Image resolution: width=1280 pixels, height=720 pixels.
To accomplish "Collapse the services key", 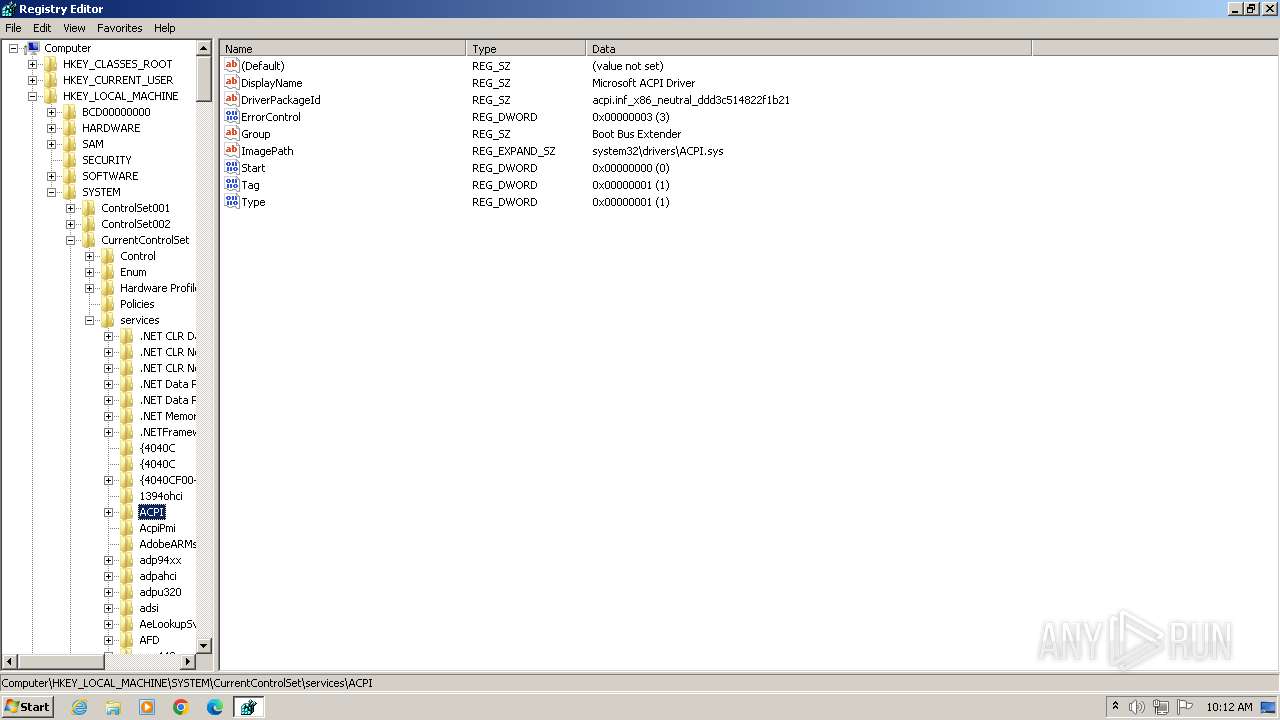I will [x=90, y=320].
